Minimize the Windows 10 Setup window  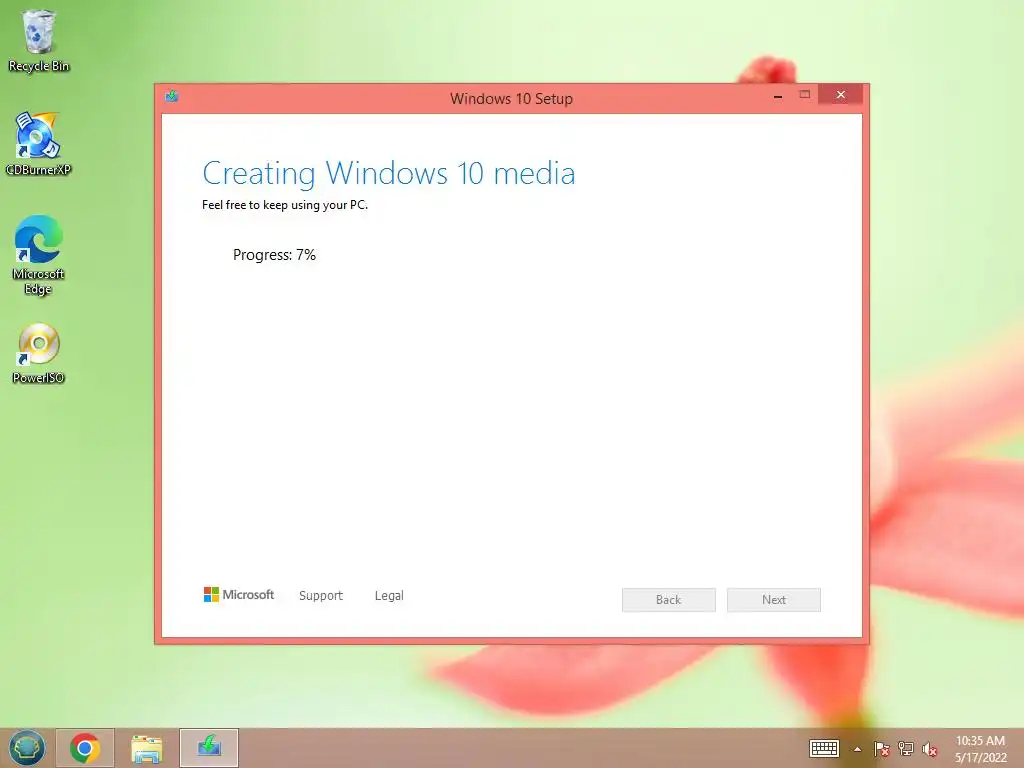click(x=778, y=96)
